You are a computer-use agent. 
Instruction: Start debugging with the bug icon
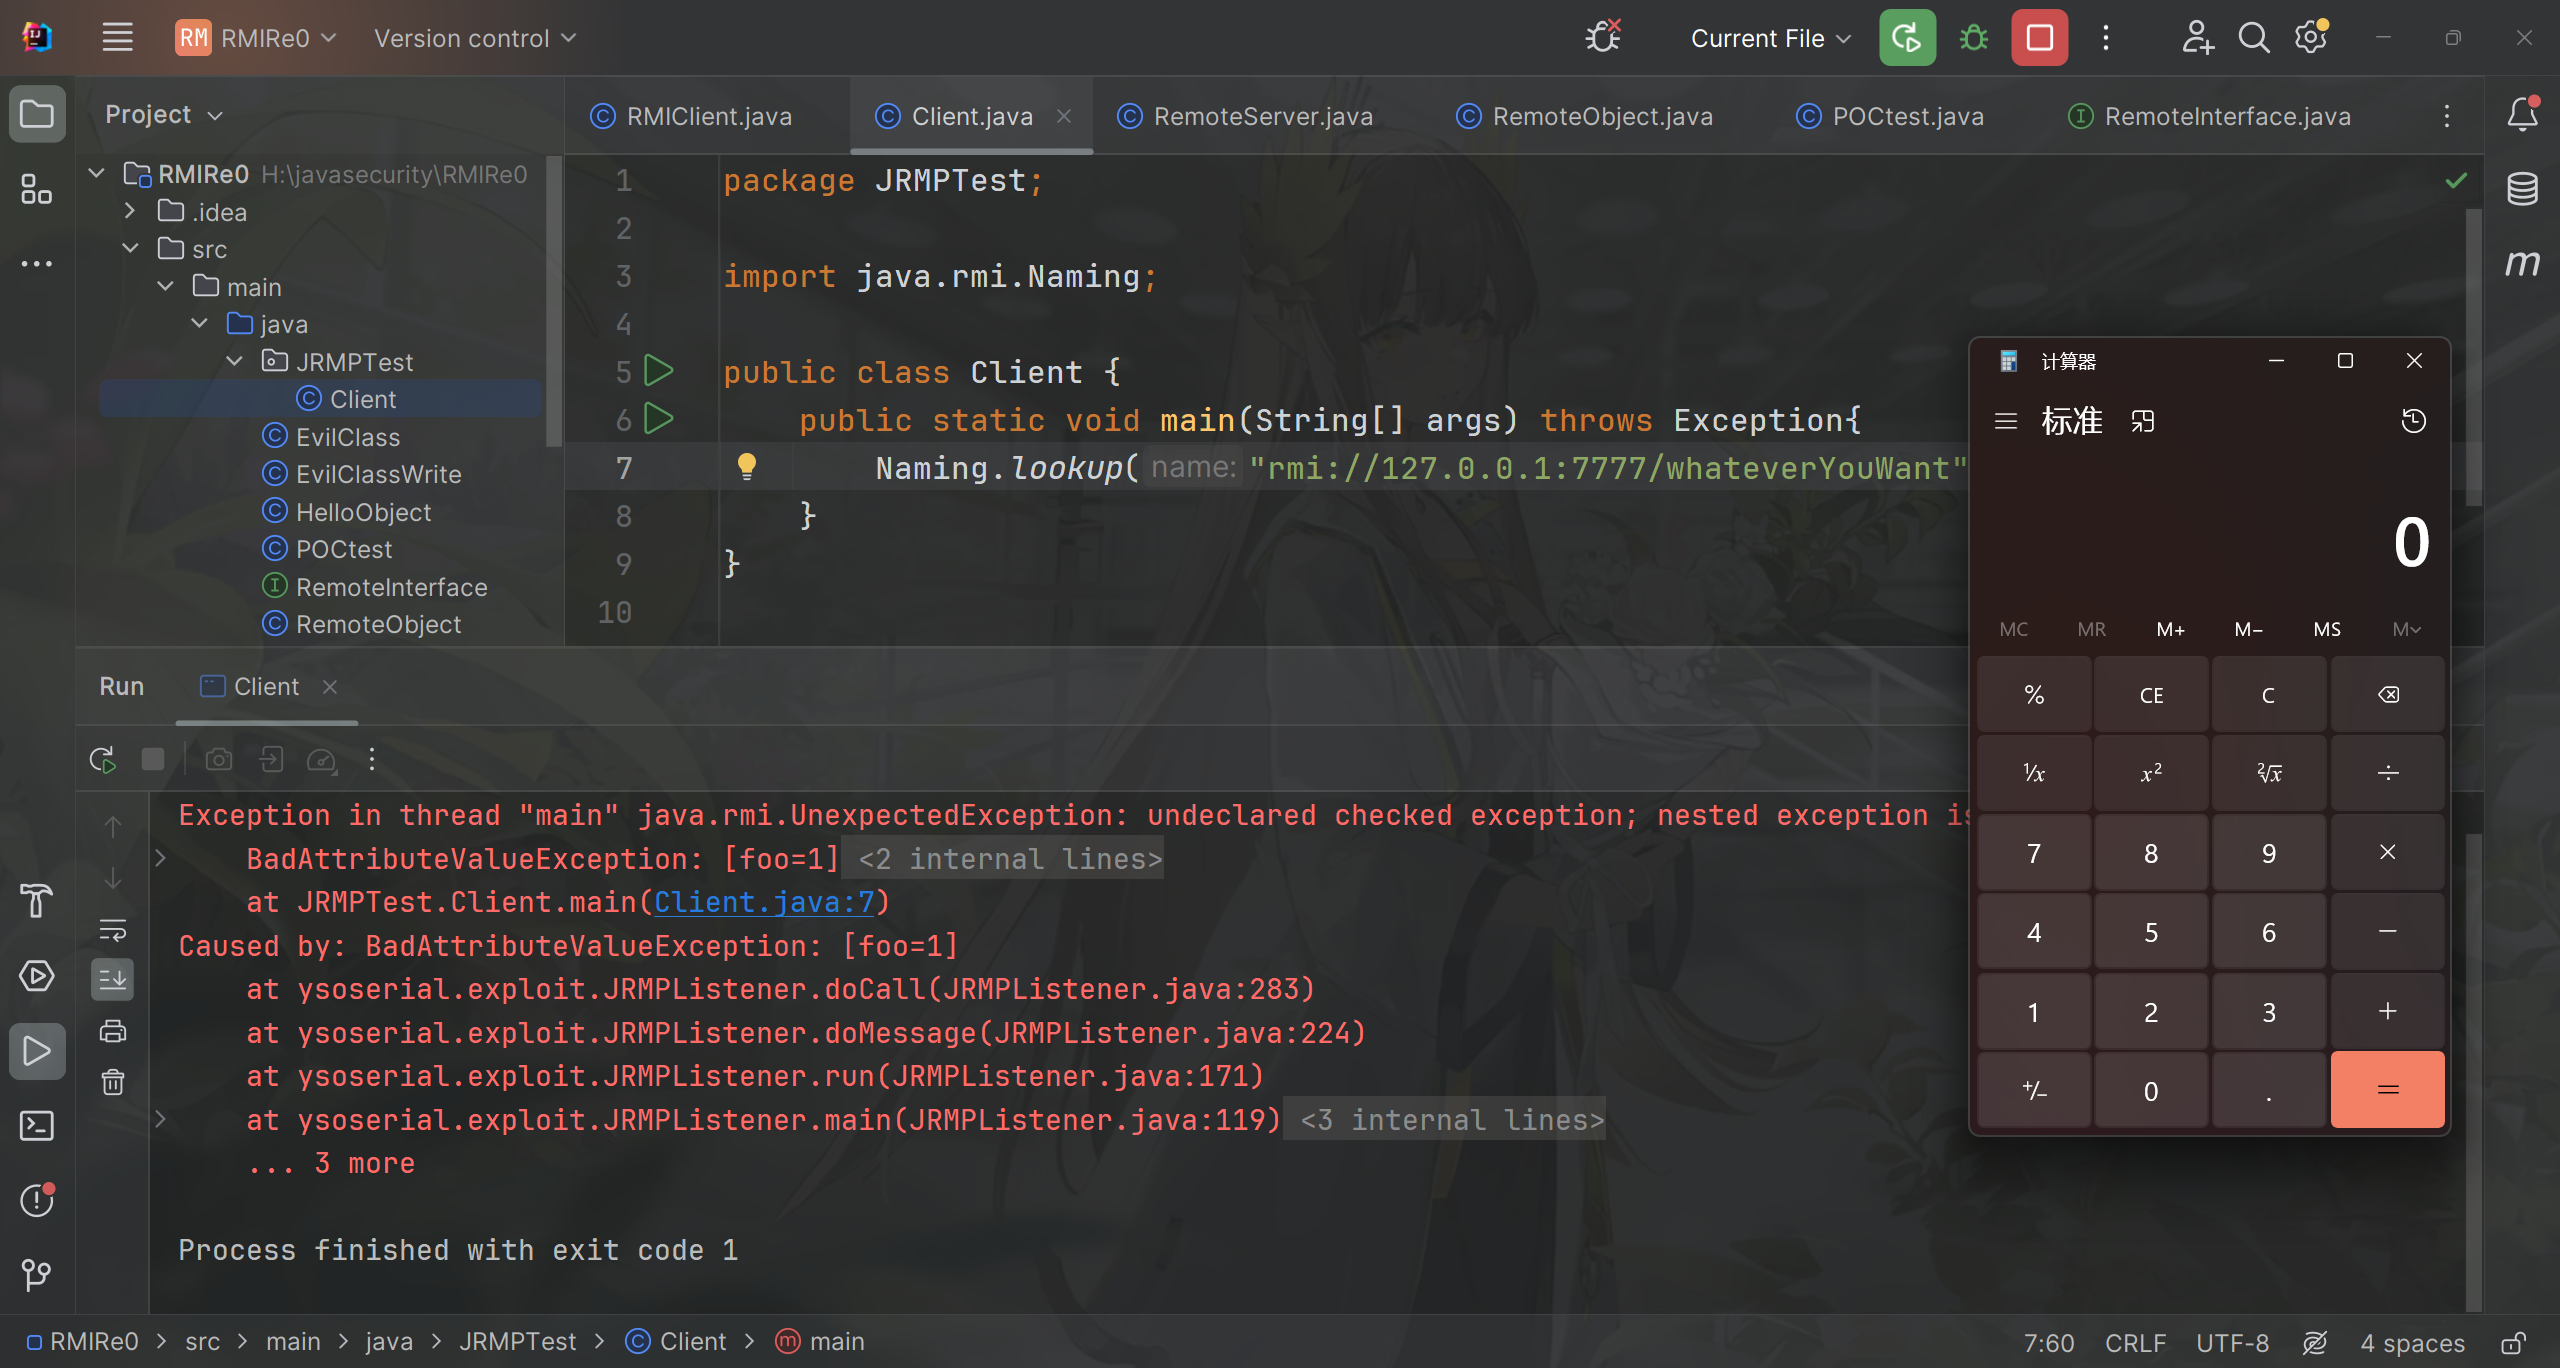1973,38
